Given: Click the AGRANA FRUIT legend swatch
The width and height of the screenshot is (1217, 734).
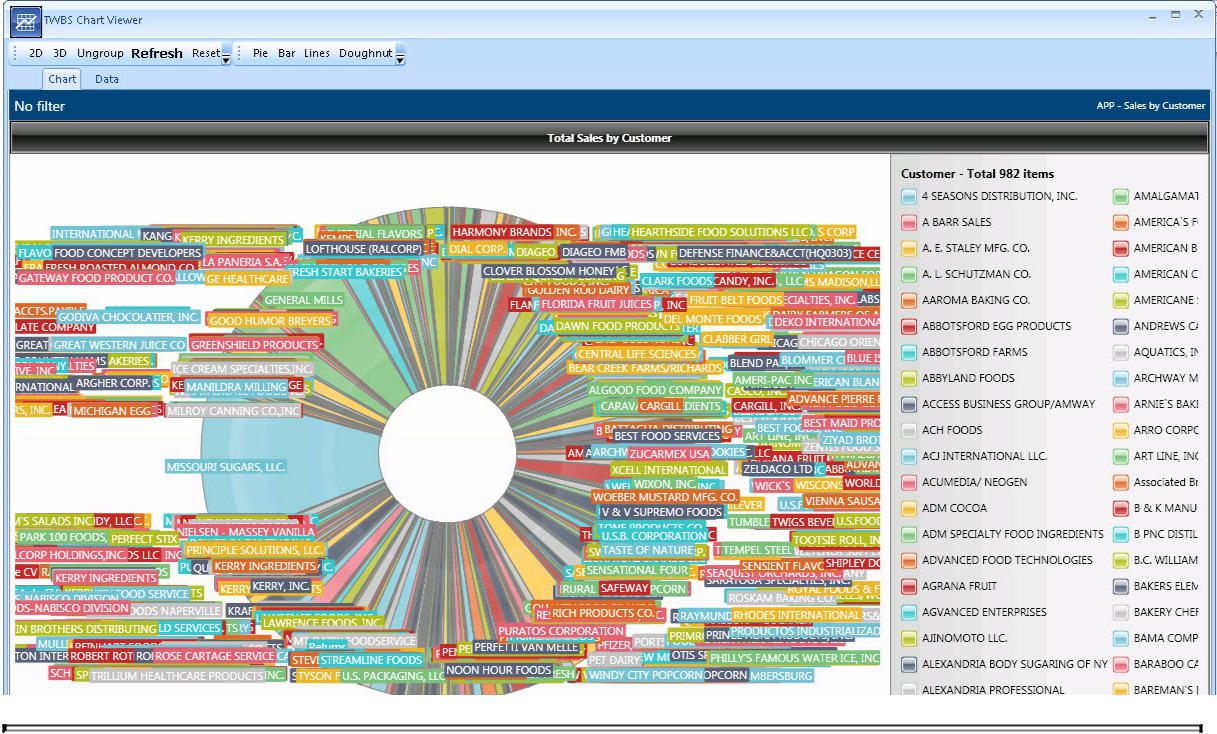Looking at the screenshot, I should (x=909, y=586).
